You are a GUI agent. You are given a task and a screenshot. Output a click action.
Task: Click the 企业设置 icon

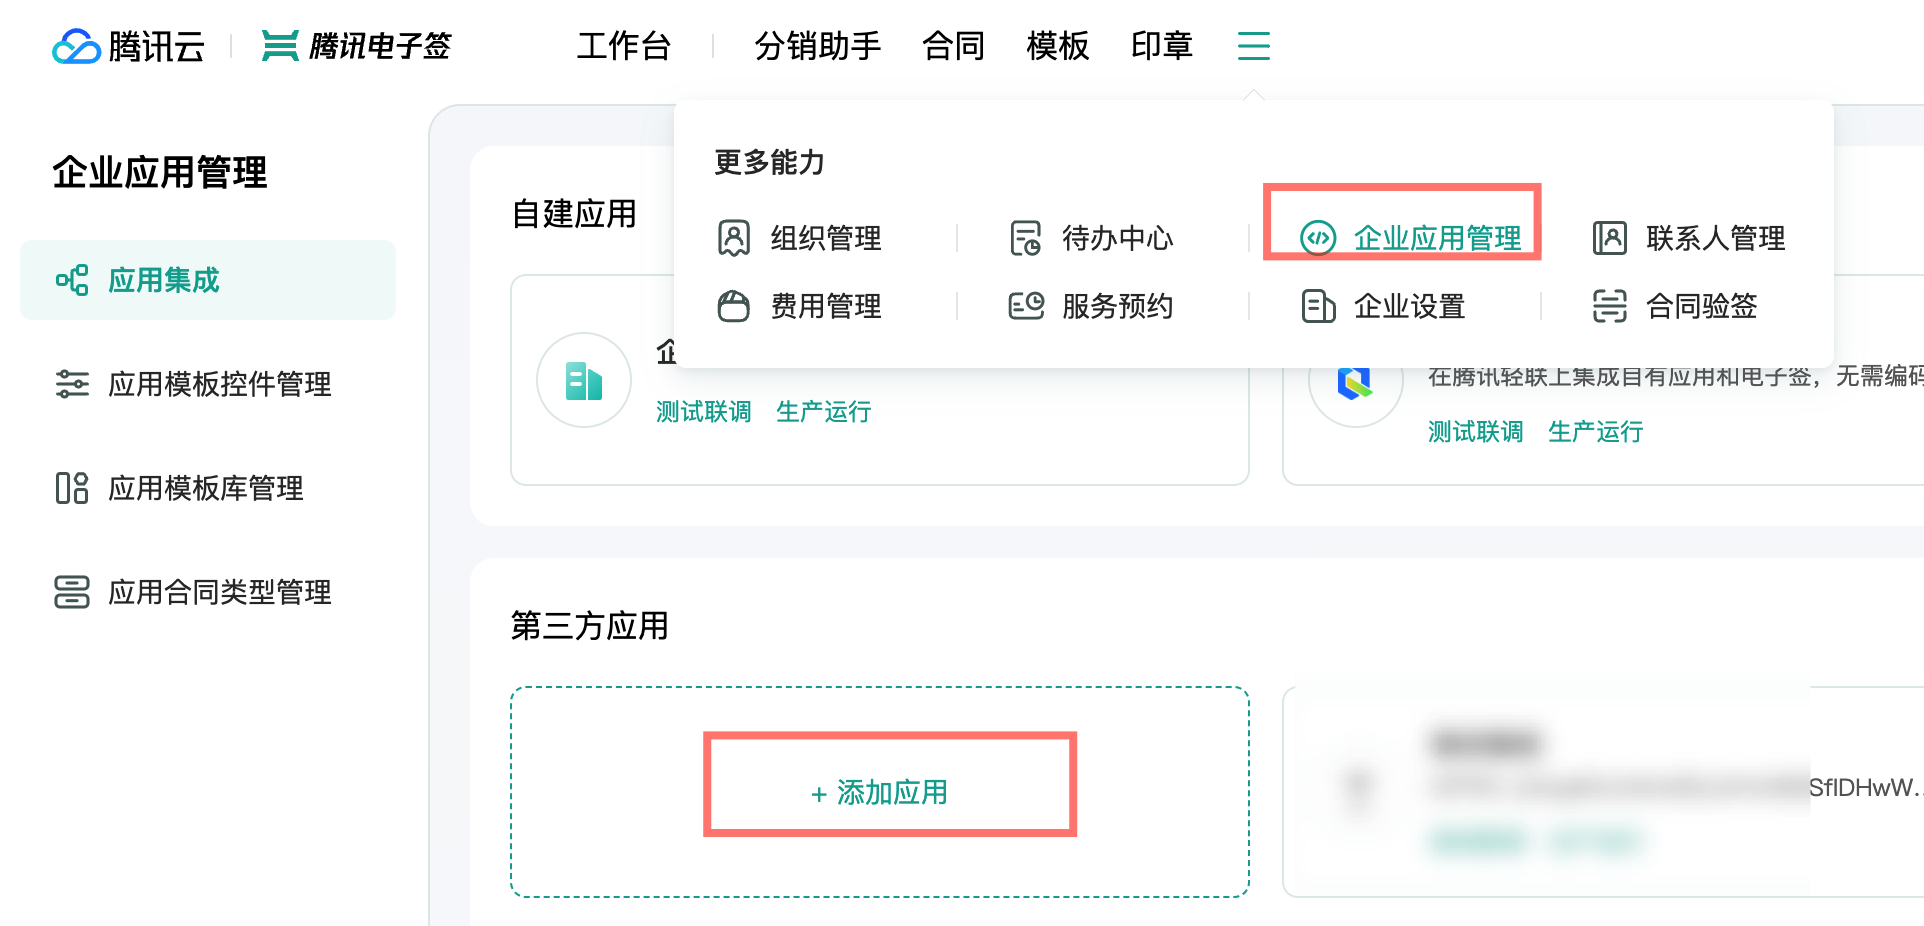pyautogui.click(x=1318, y=306)
